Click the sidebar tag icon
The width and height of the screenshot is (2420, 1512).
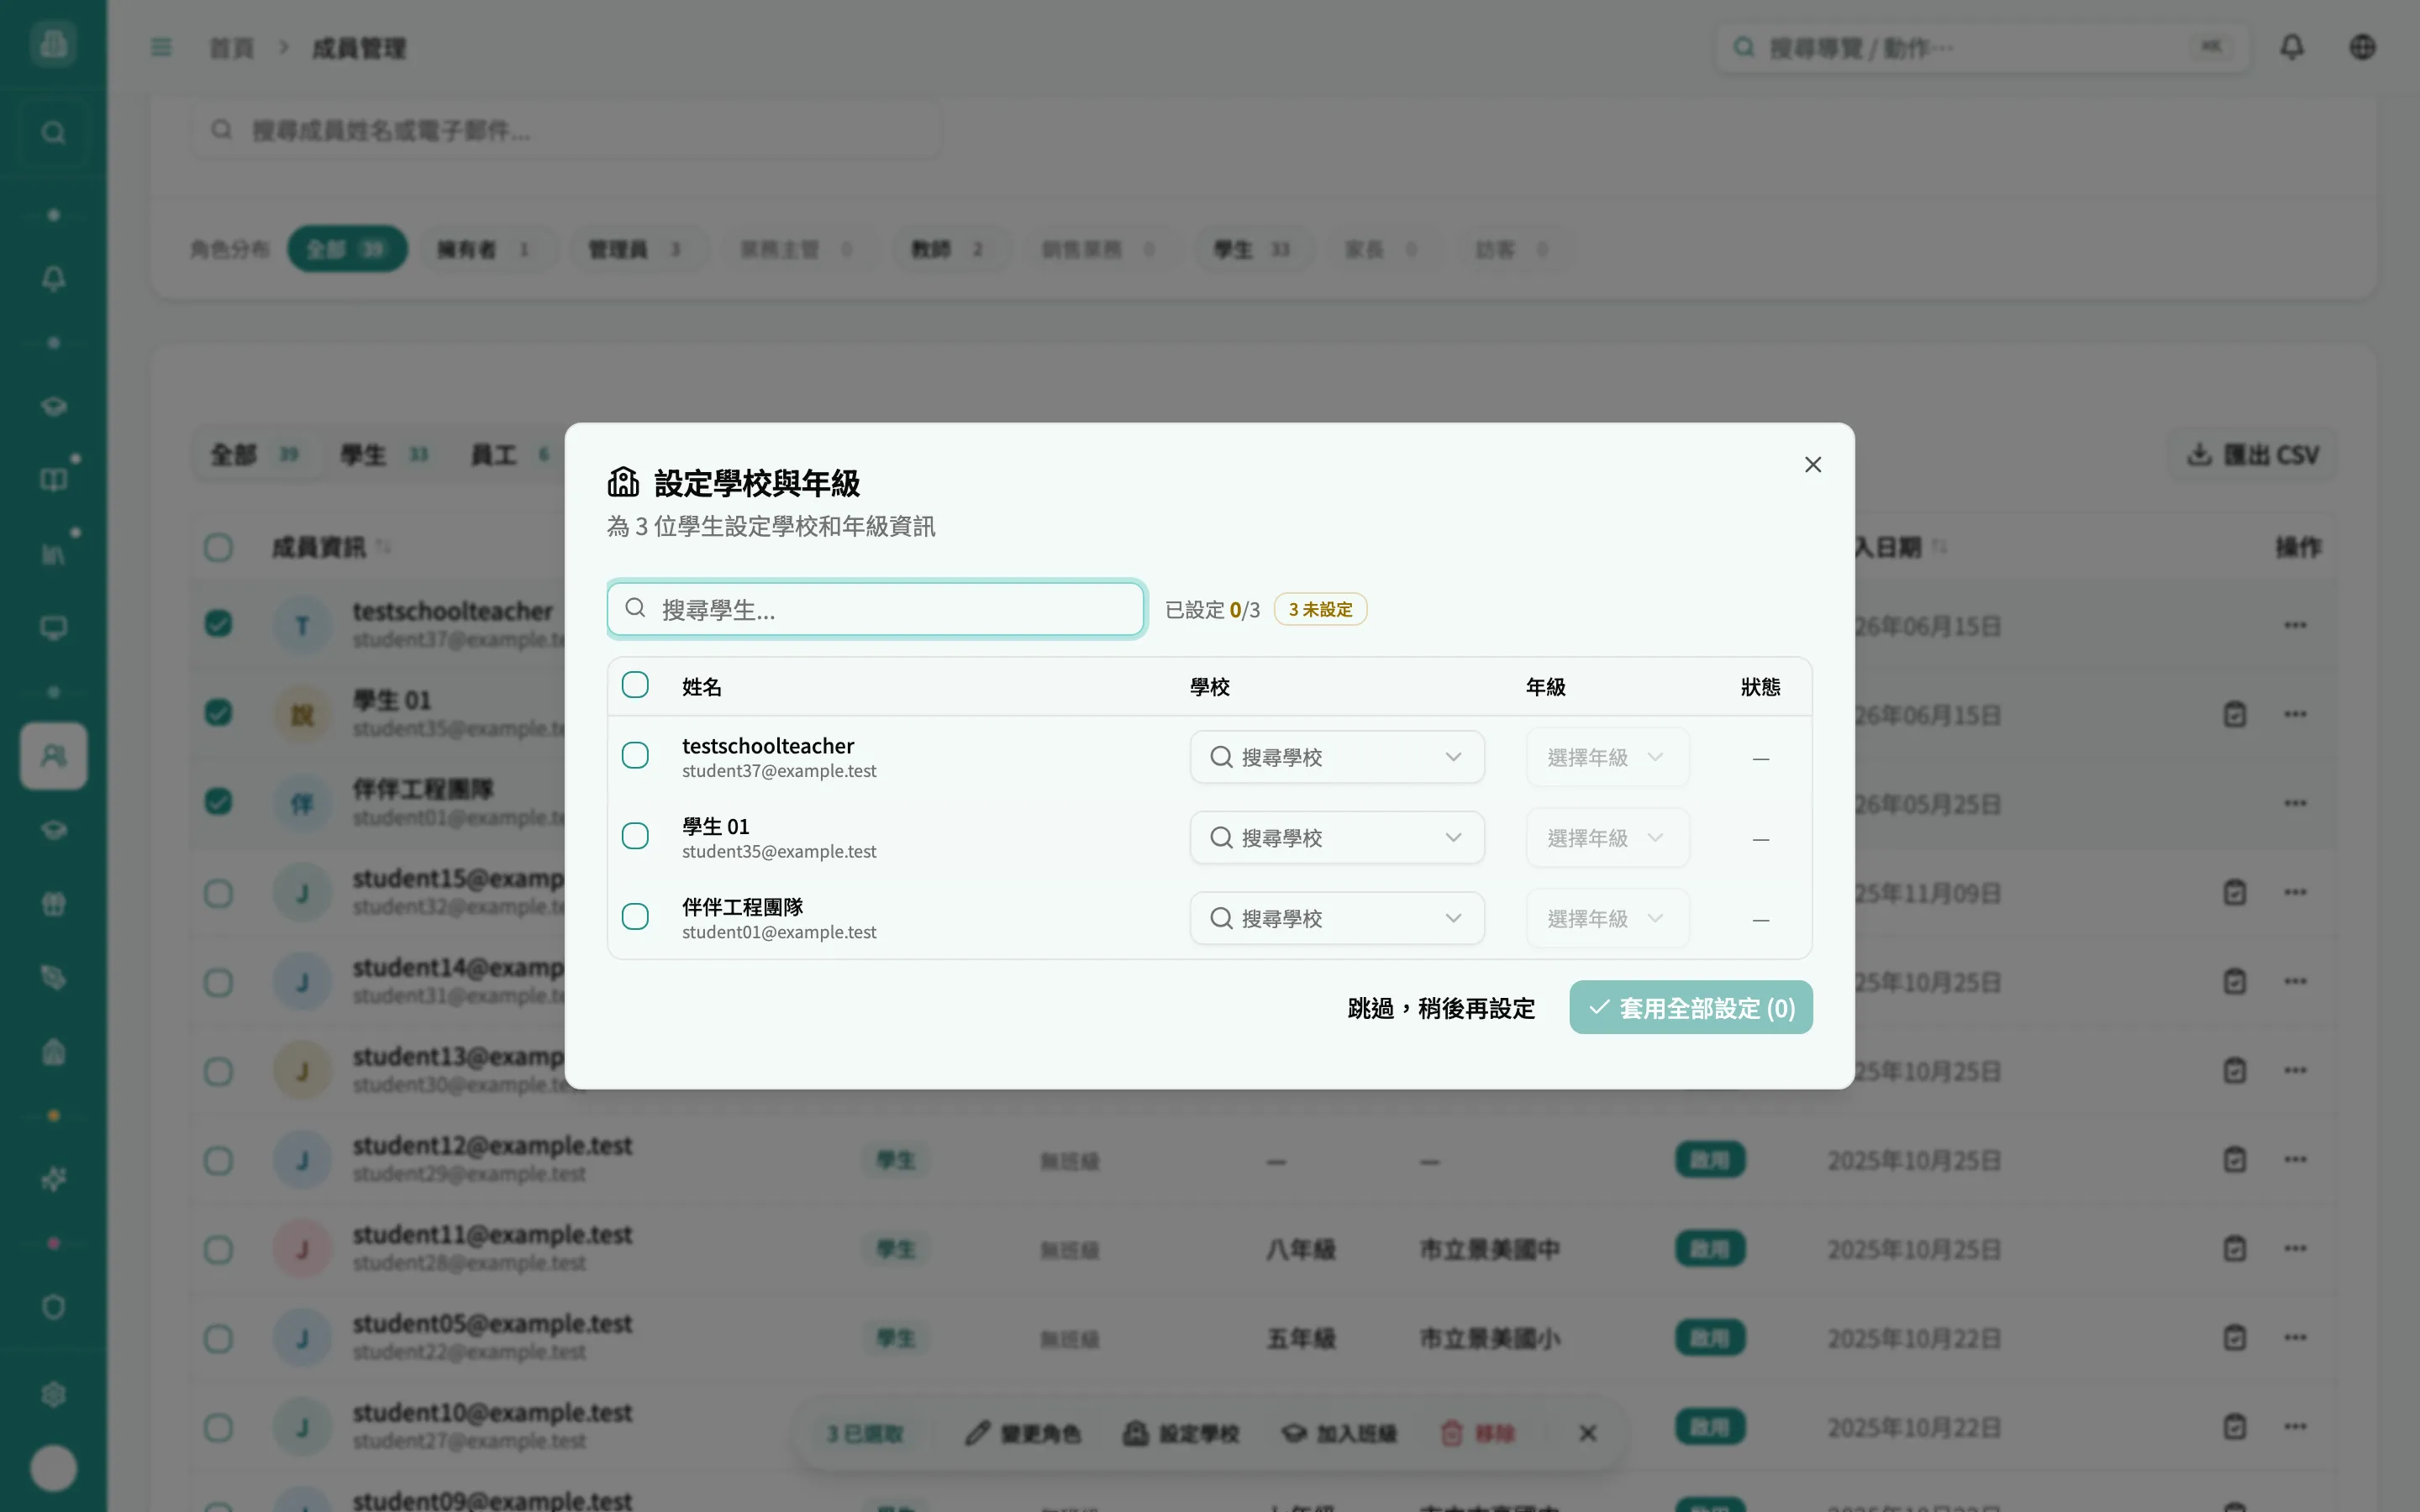[53, 977]
